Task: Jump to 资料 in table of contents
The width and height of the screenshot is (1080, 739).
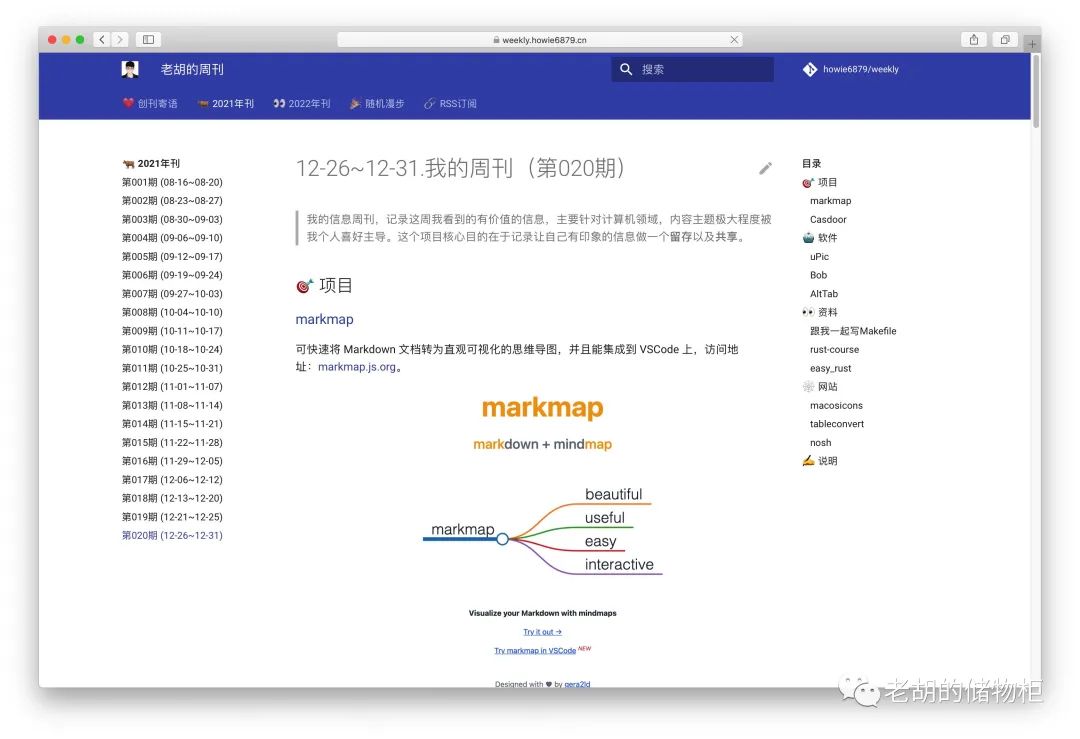Action: (x=820, y=312)
